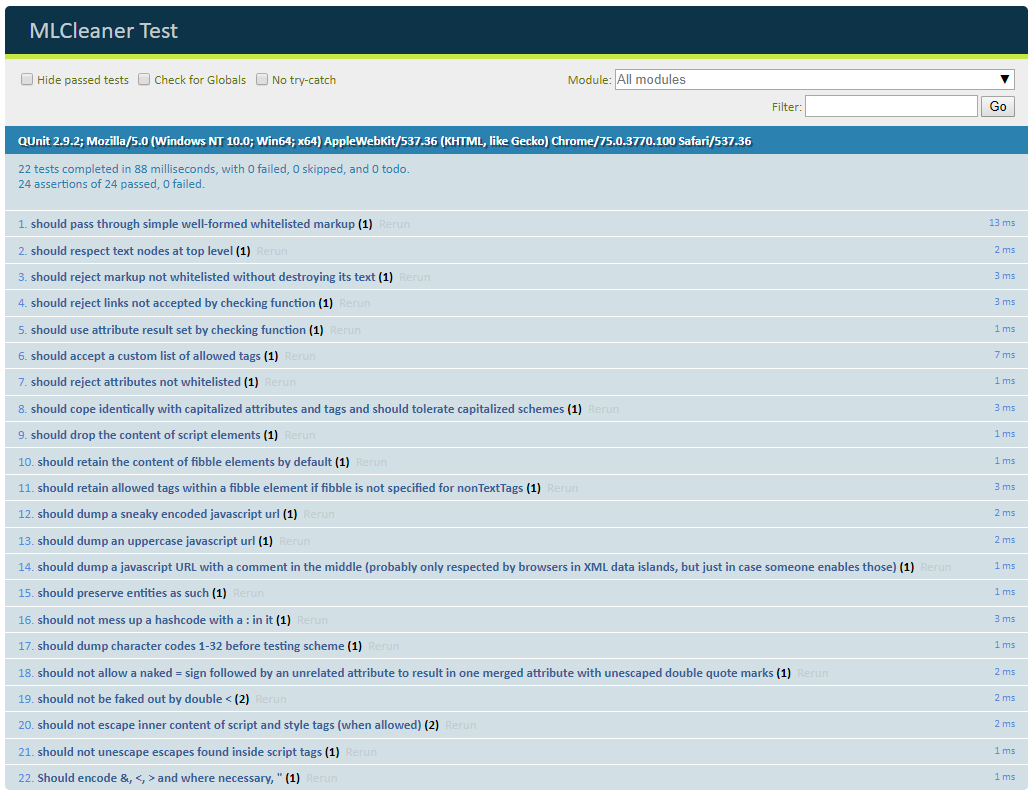Screen dimensions: 1033x798
Task: Click the 24 assertions passed summary line
Action: pos(111,184)
